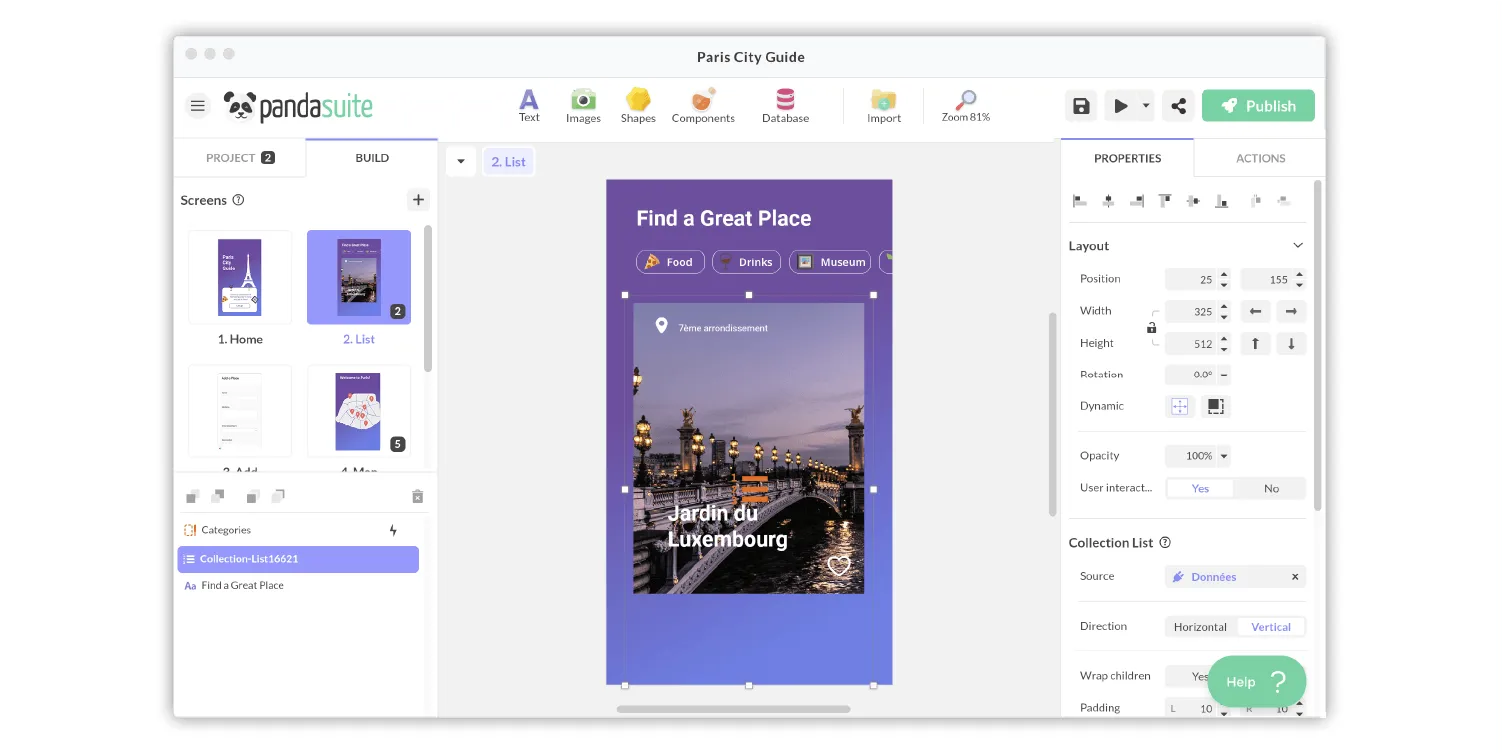Set user interaction to No
This screenshot has width=1503, height=754.
1271,488
